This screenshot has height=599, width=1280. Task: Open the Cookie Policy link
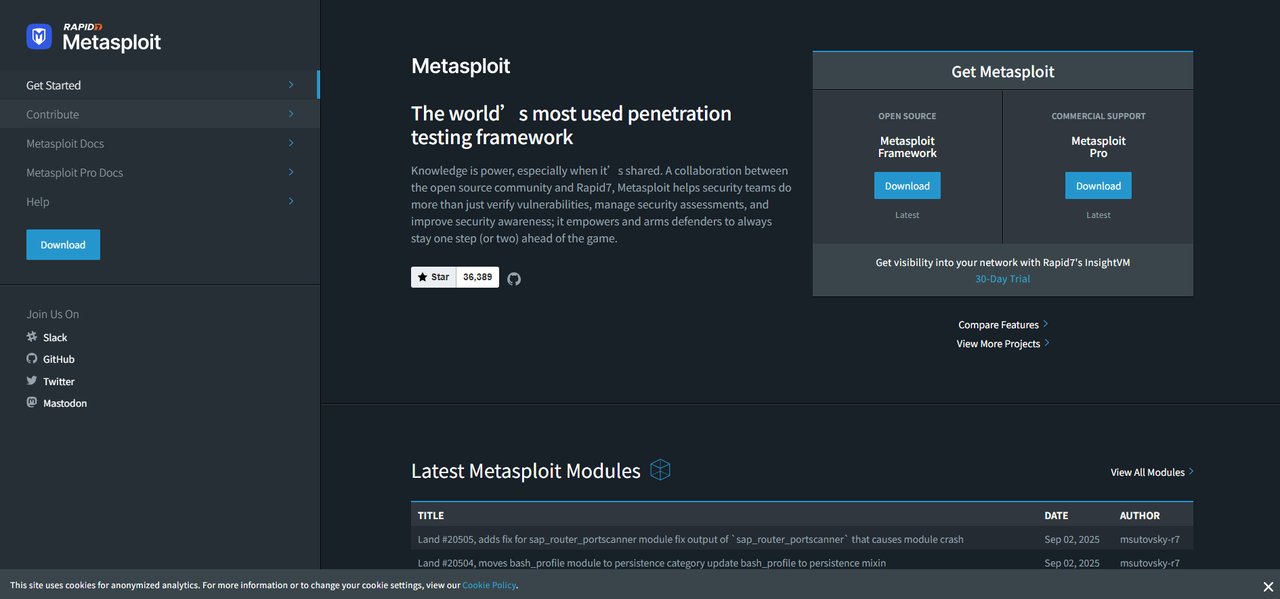pyautogui.click(x=489, y=585)
